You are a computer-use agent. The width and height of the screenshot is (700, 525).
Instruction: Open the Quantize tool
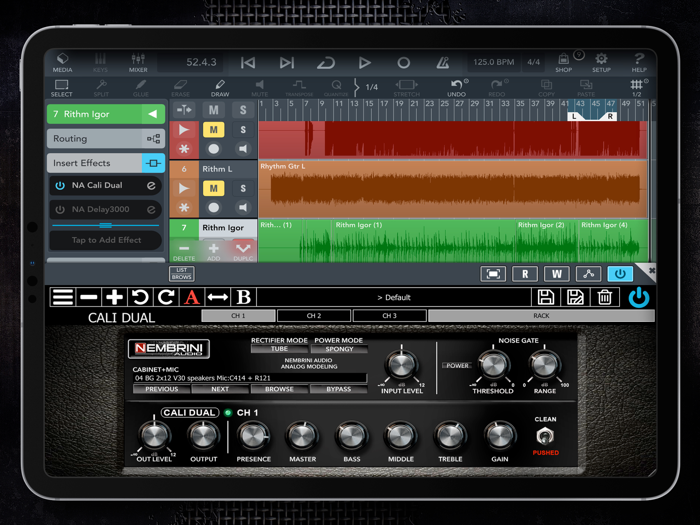click(336, 88)
